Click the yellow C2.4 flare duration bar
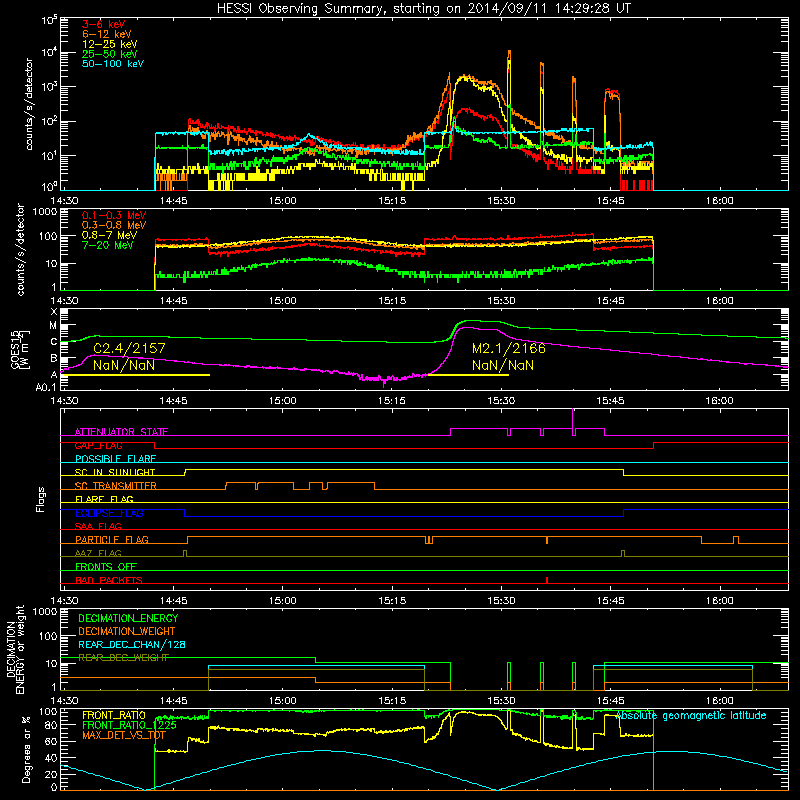The width and height of the screenshot is (800, 800). tap(135, 375)
